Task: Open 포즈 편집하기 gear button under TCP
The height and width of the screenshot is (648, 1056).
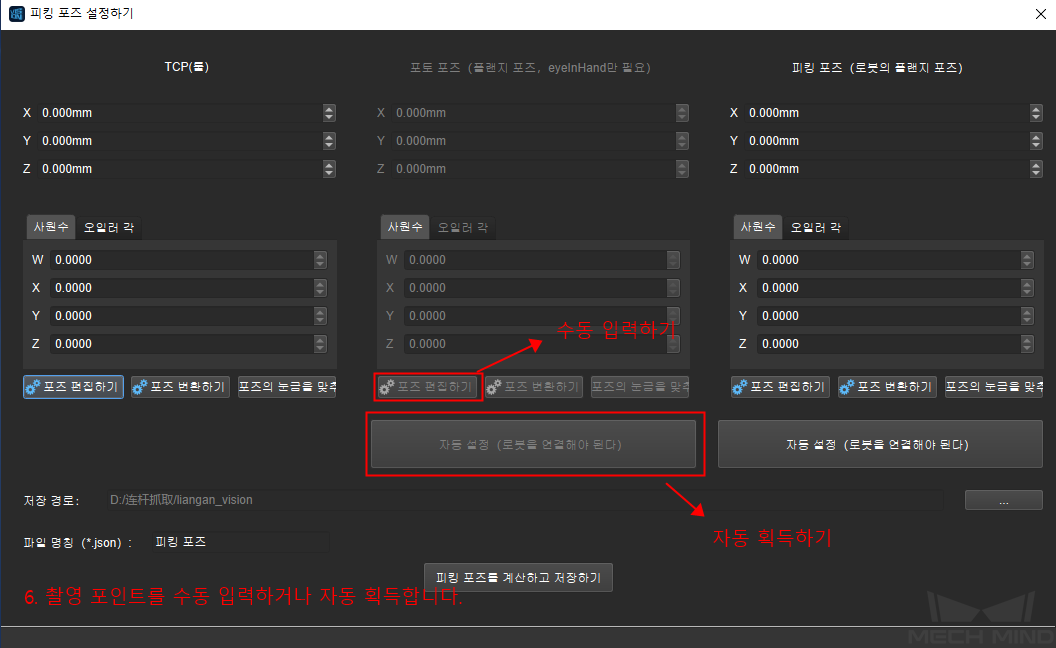Action: pos(73,387)
